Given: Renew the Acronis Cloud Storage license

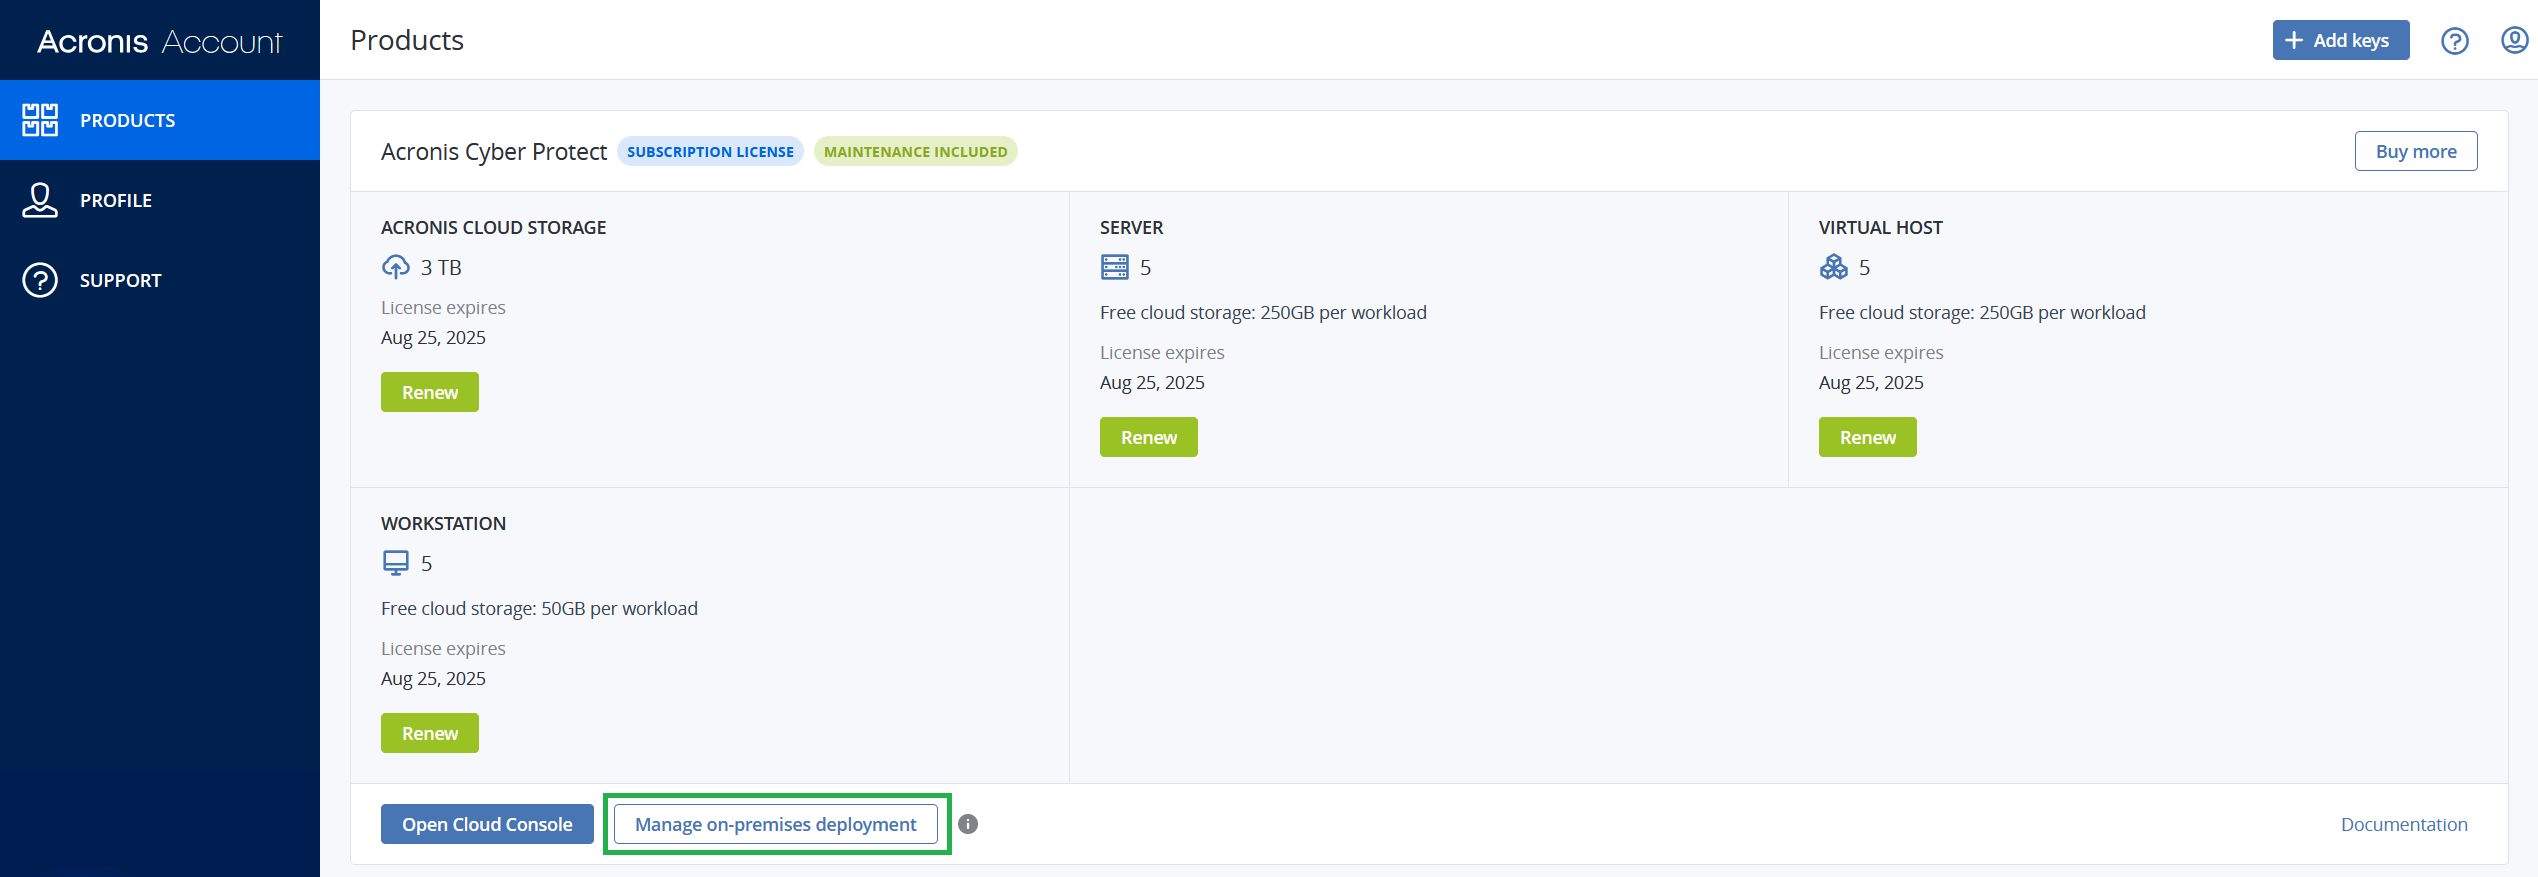Looking at the screenshot, I should 429,392.
